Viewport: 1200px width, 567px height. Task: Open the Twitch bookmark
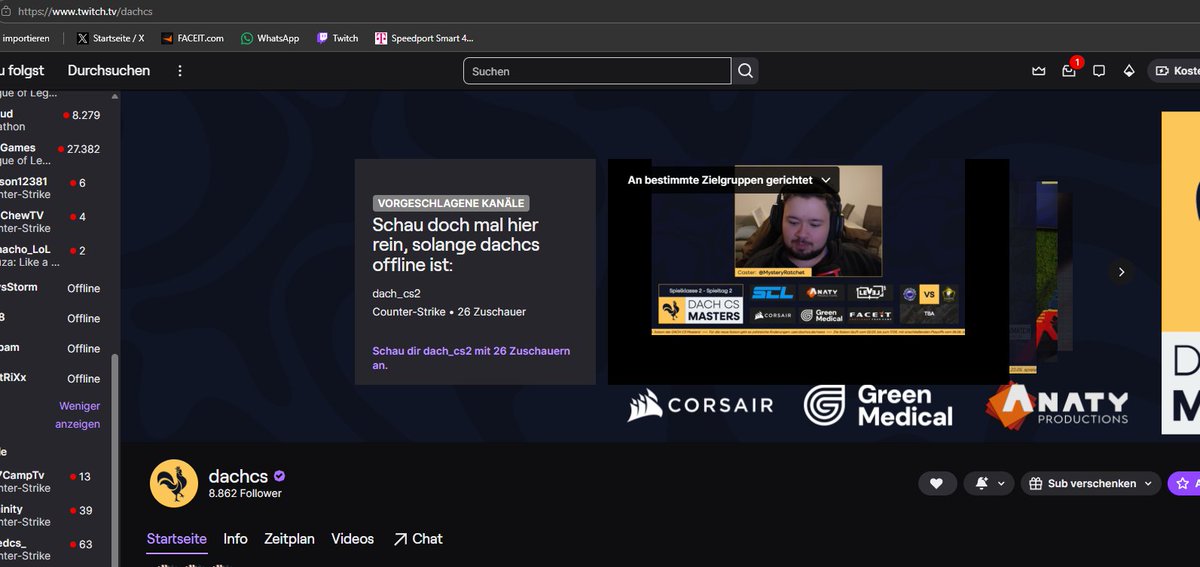(x=337, y=38)
